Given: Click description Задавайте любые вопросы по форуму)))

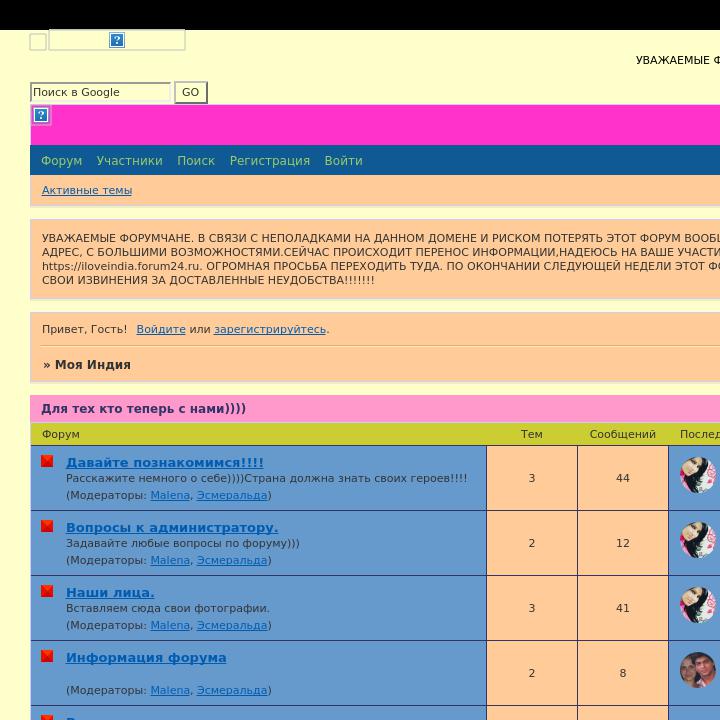Looking at the screenshot, I should [x=183, y=544].
